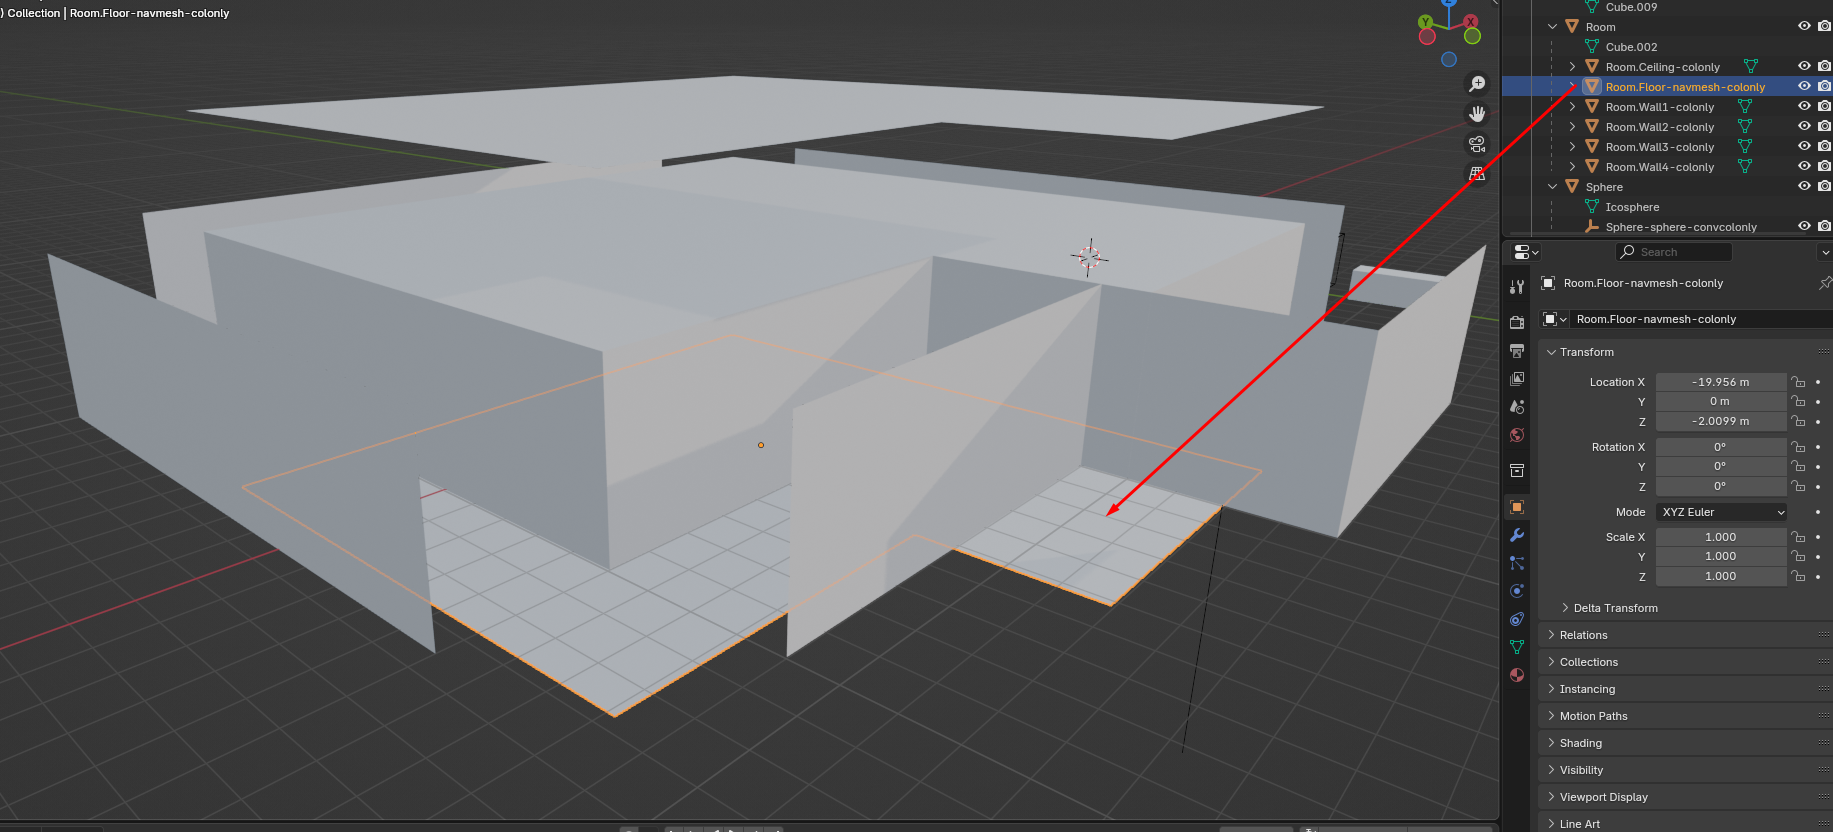Collapse the Transform panel

click(1551, 352)
